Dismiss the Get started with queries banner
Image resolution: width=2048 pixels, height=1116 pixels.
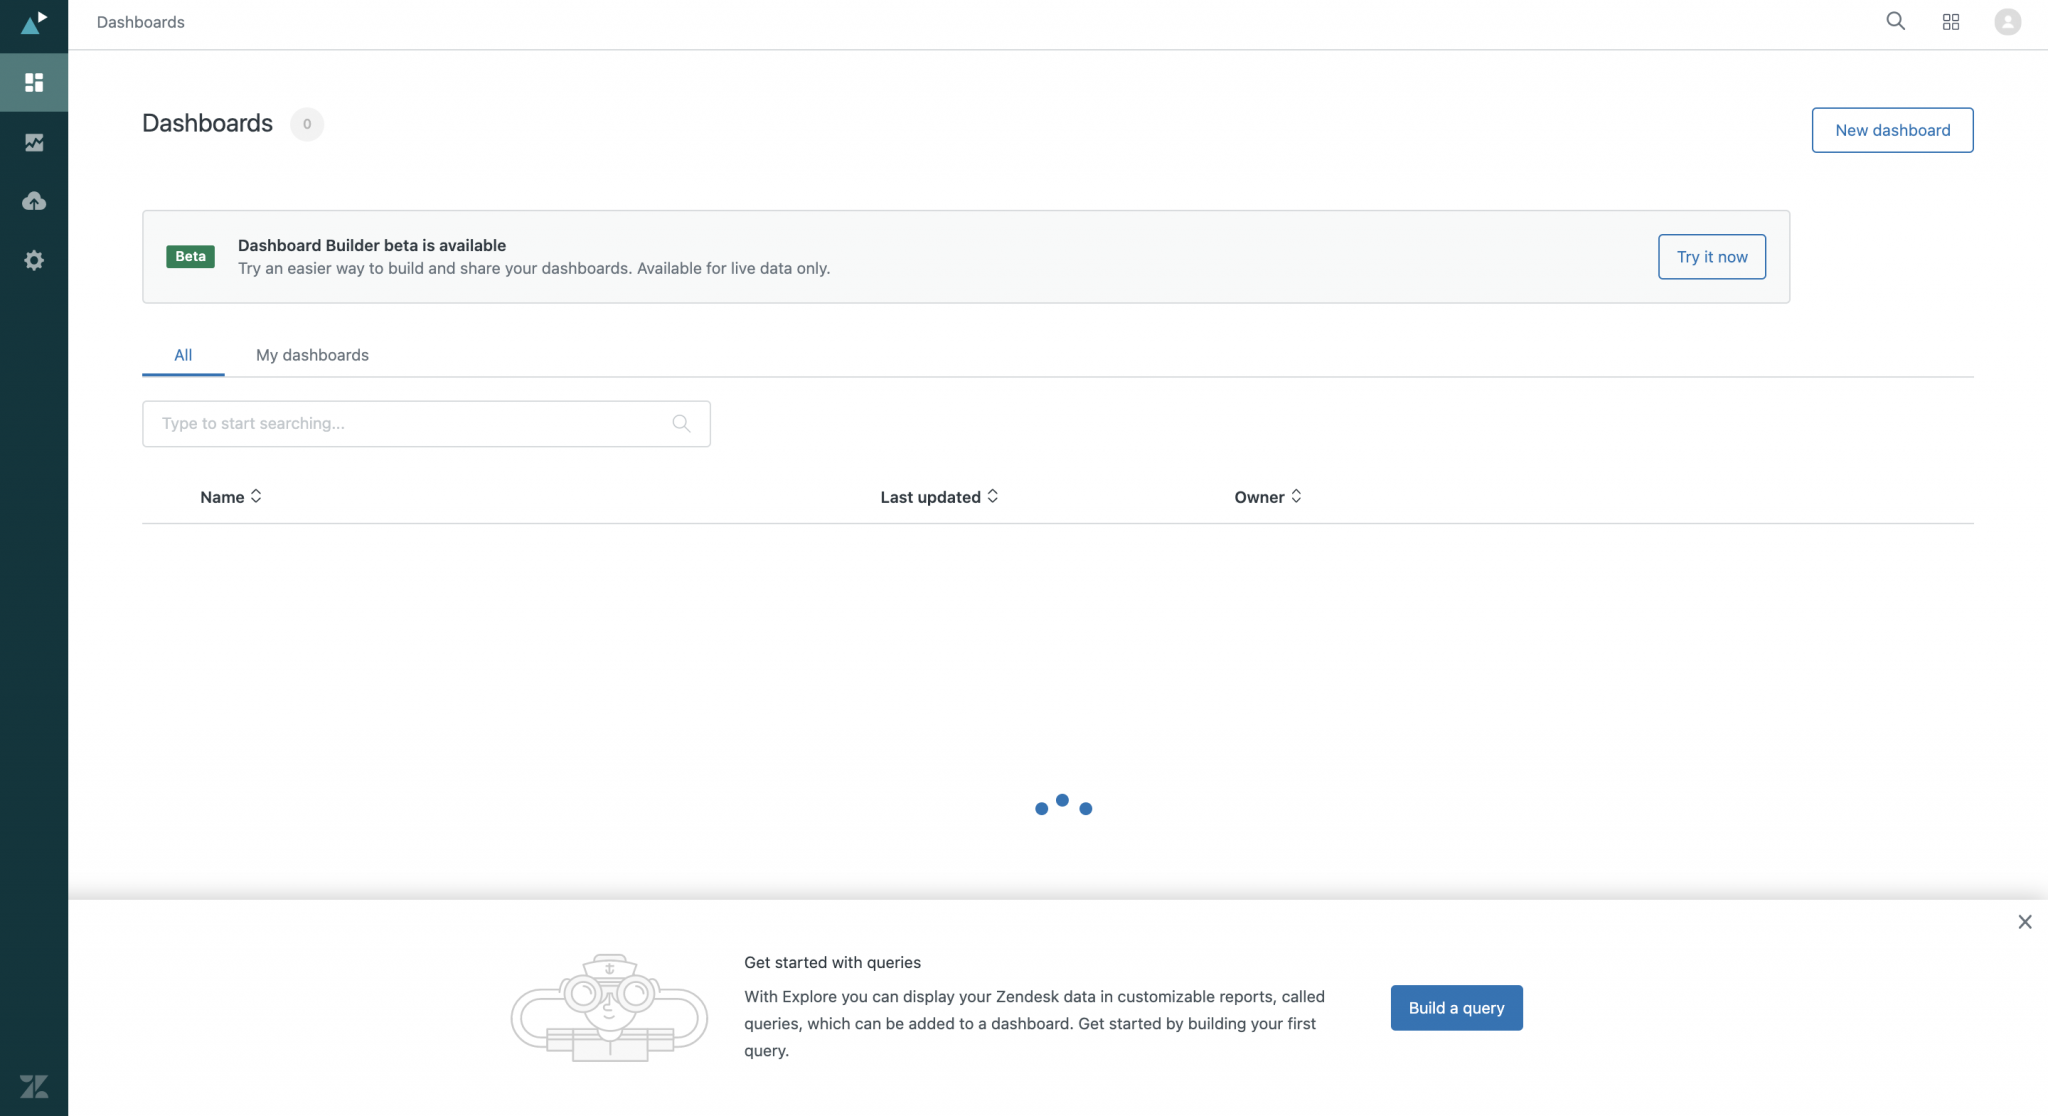2025,921
